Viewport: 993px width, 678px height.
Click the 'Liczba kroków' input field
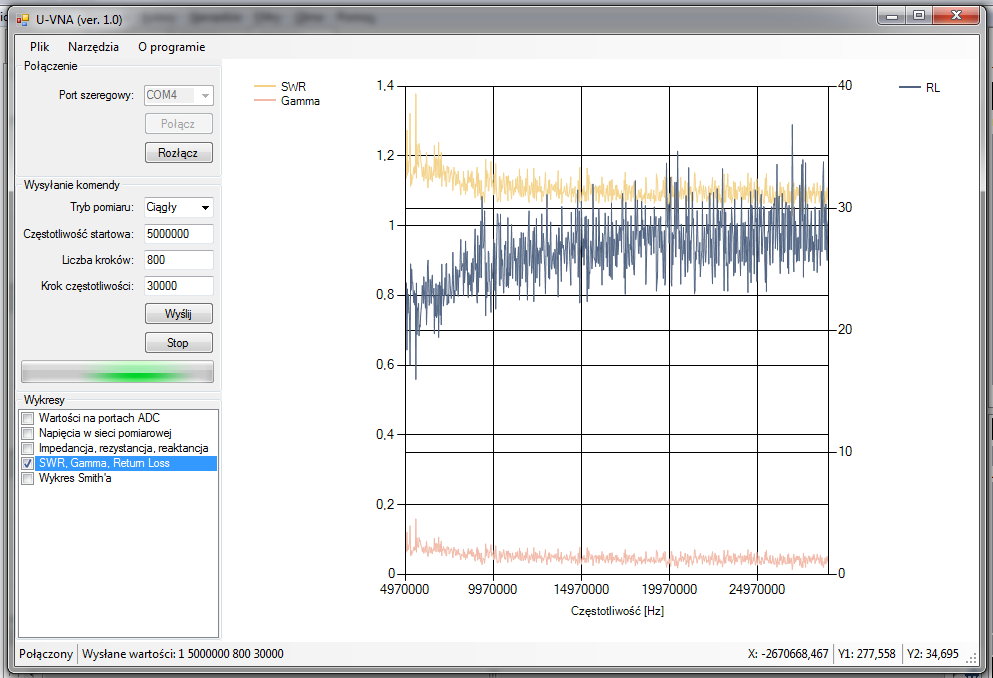click(x=179, y=260)
